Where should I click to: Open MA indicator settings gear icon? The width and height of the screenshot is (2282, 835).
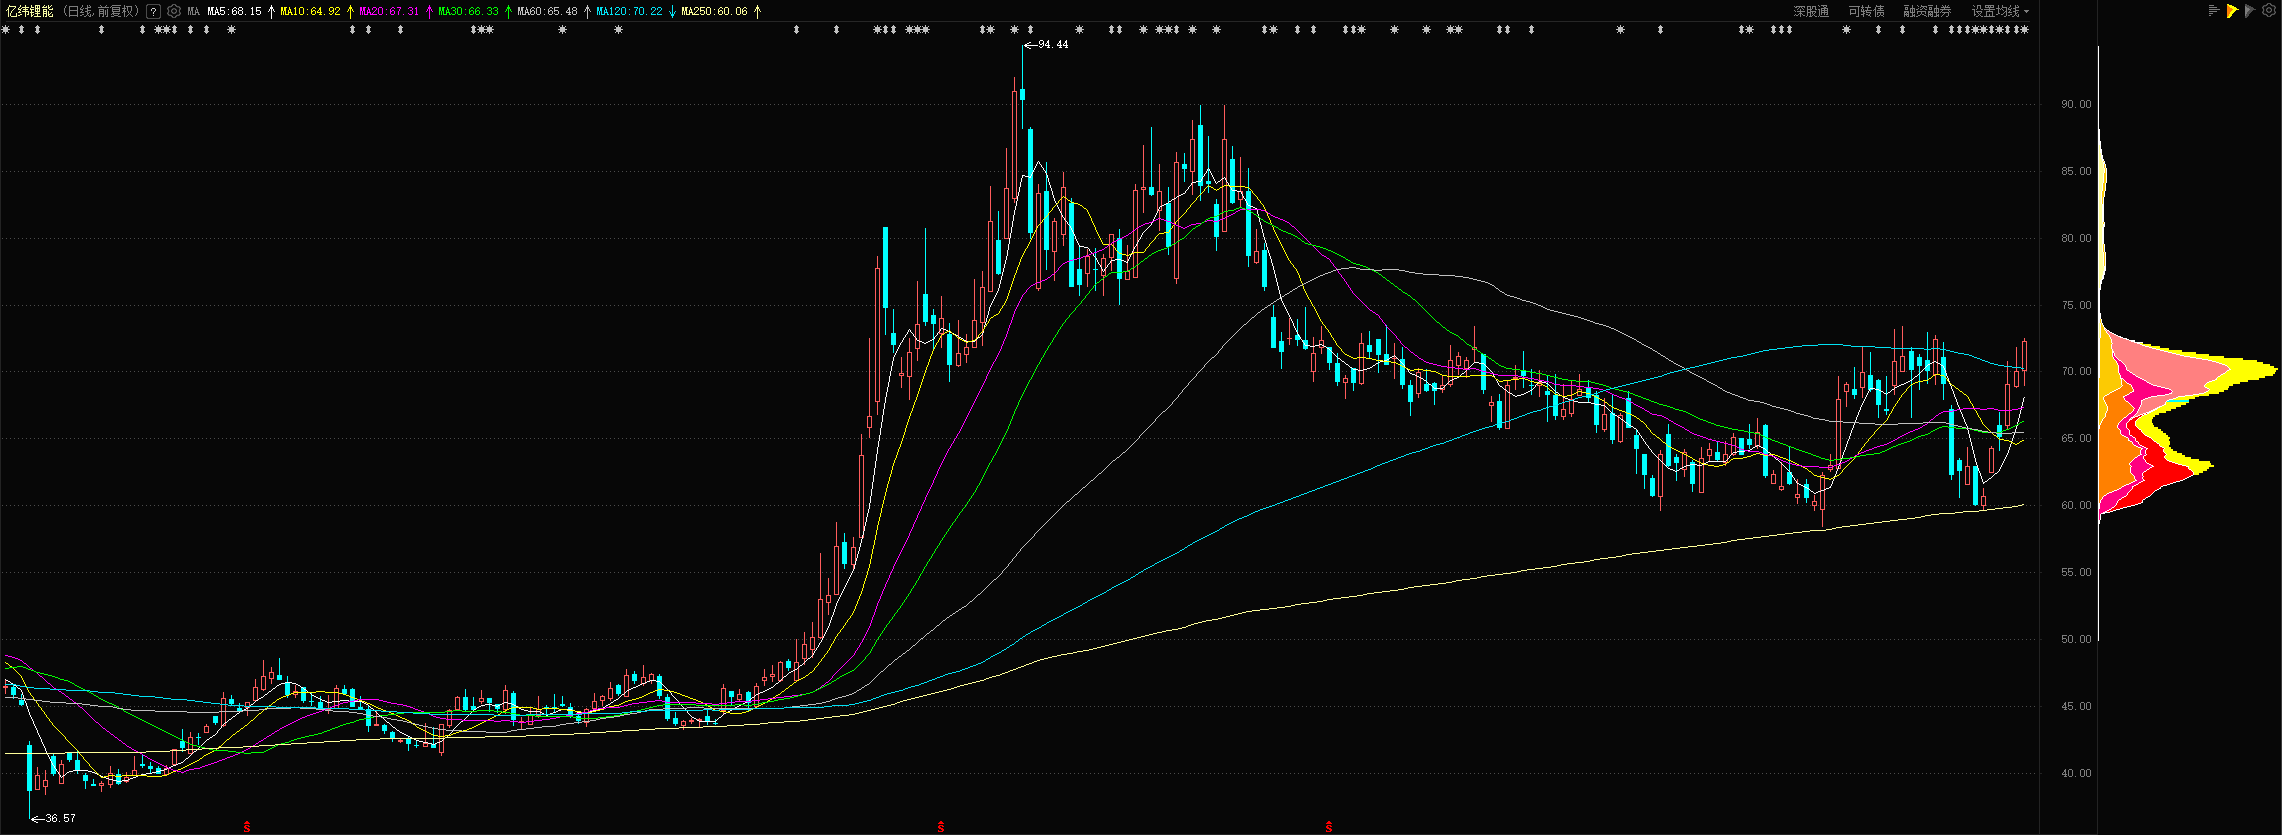(174, 12)
